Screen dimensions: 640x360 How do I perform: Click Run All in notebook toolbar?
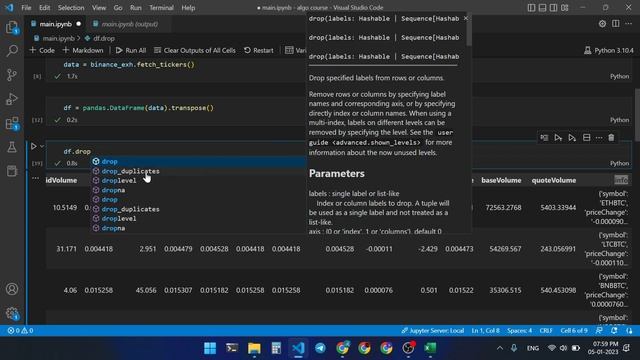[131, 50]
